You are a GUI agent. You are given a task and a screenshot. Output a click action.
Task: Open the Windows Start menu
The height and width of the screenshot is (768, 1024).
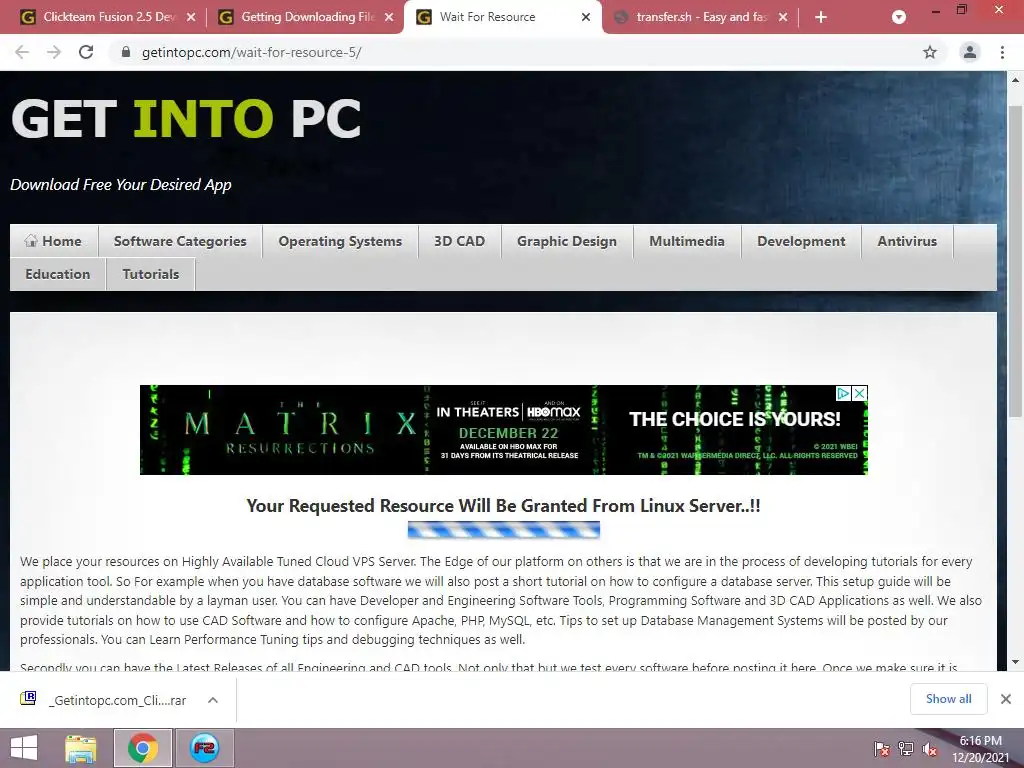point(24,748)
